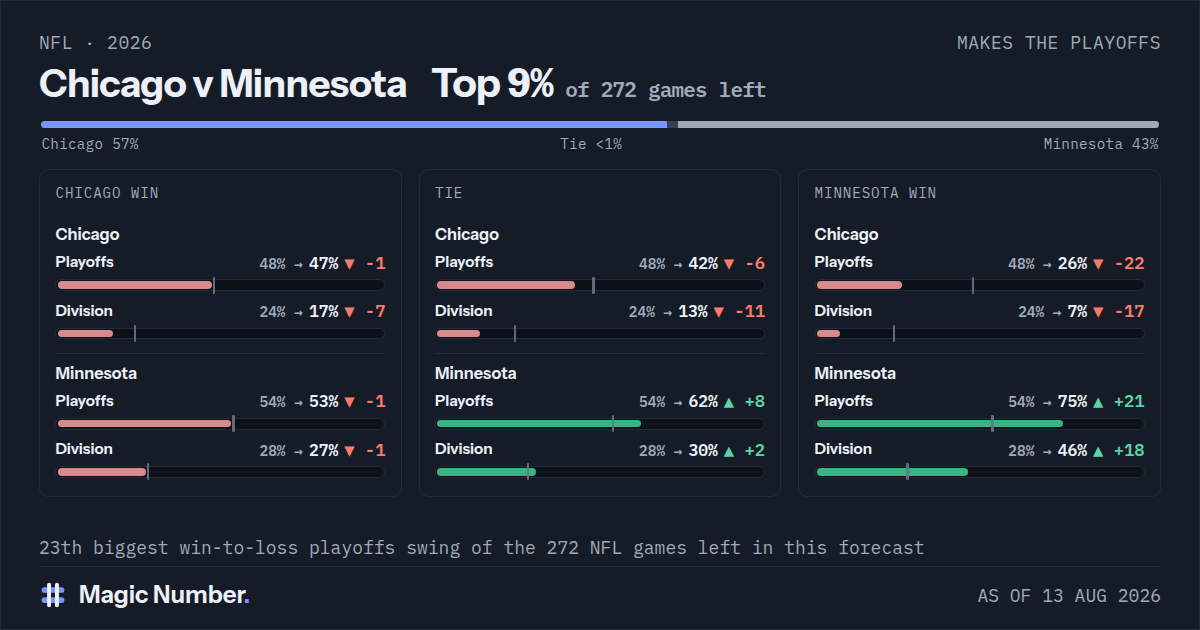Screen dimensions: 1200x630
Task: Click the MAKES THE PLAYOFFS label
Action: point(1059,43)
